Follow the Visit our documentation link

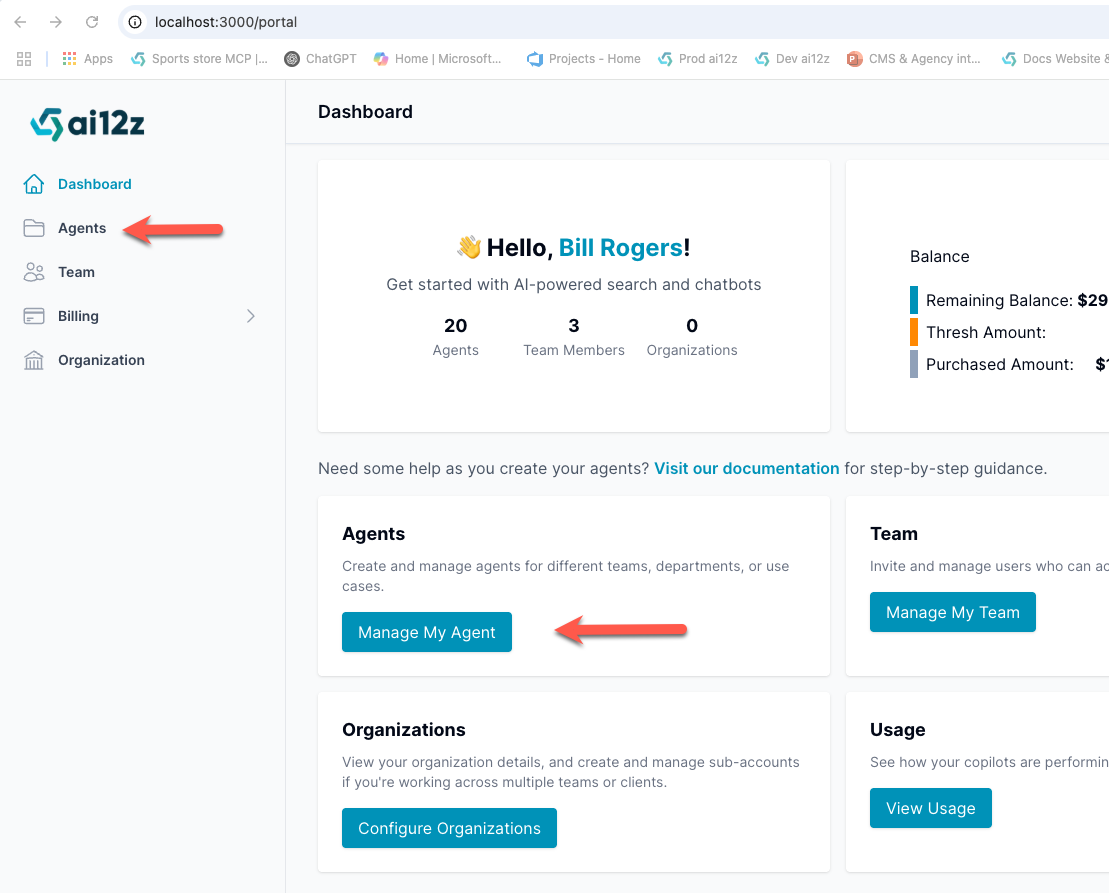pos(747,468)
